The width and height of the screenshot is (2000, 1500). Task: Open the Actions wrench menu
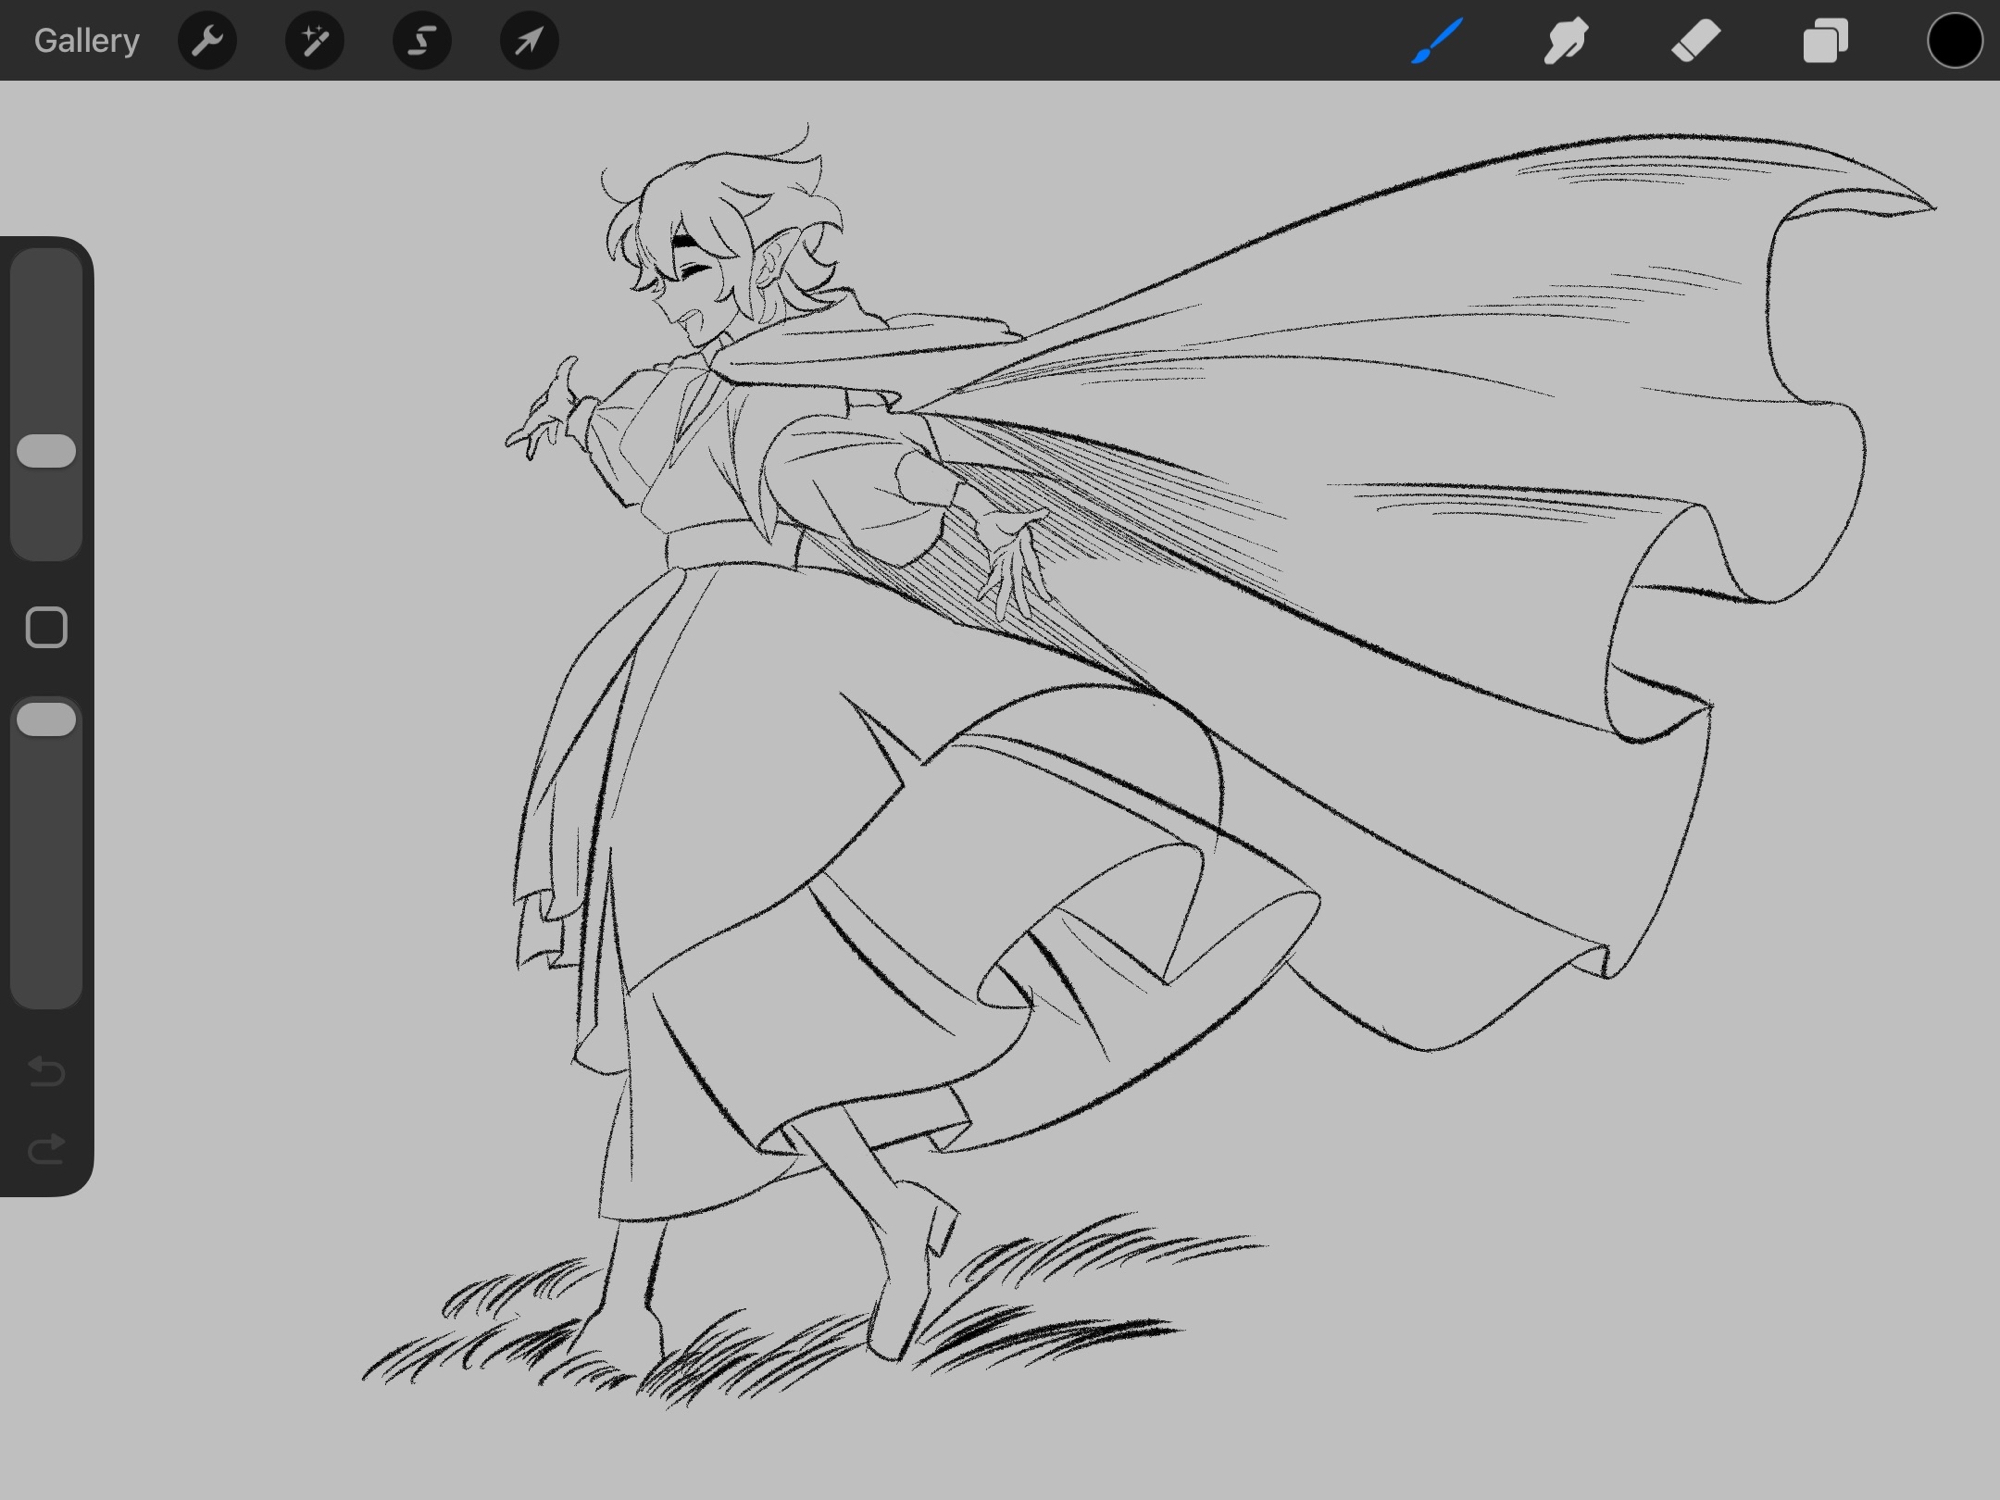point(207,41)
